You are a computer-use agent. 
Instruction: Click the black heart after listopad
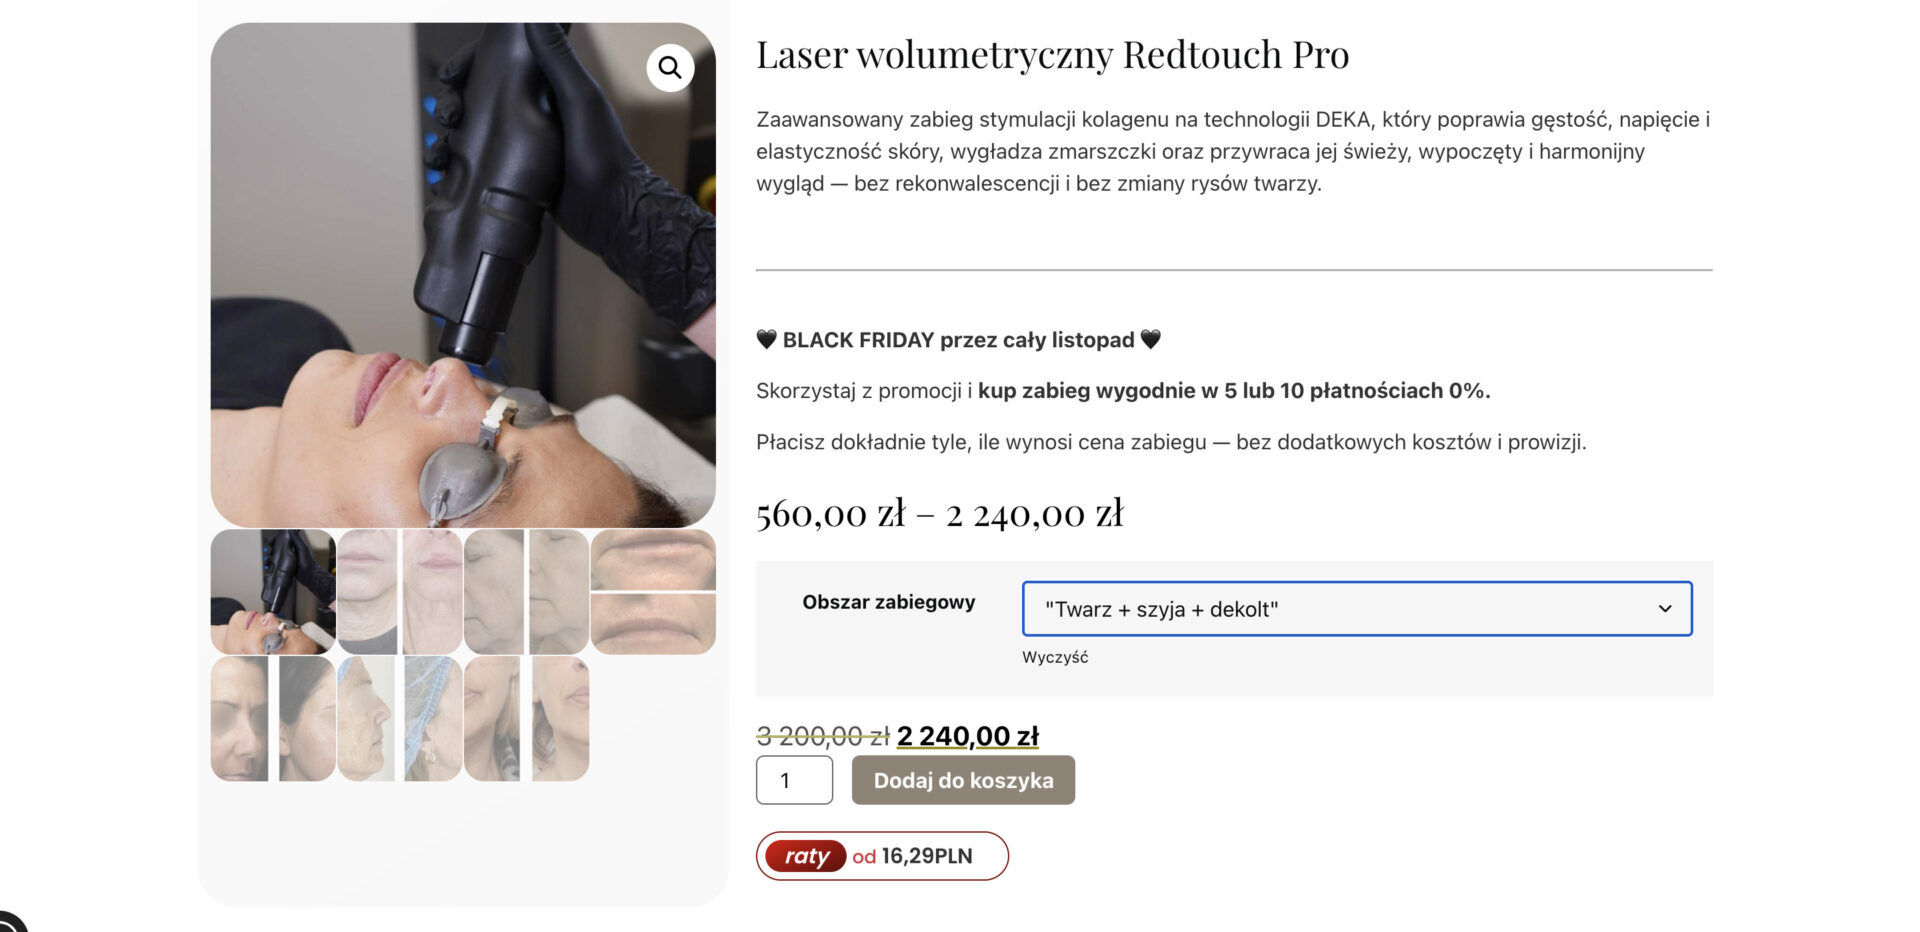click(1151, 339)
